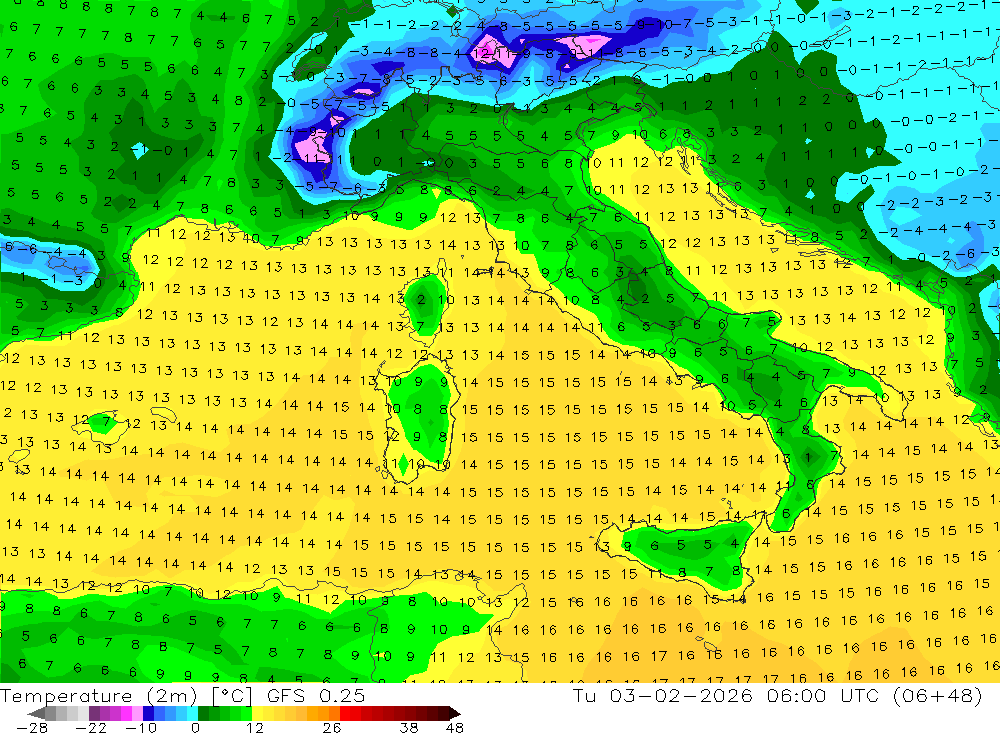Click the Tu 03-02-2026 date label
This screenshot has height=733, width=1000.
pyautogui.click(x=663, y=696)
